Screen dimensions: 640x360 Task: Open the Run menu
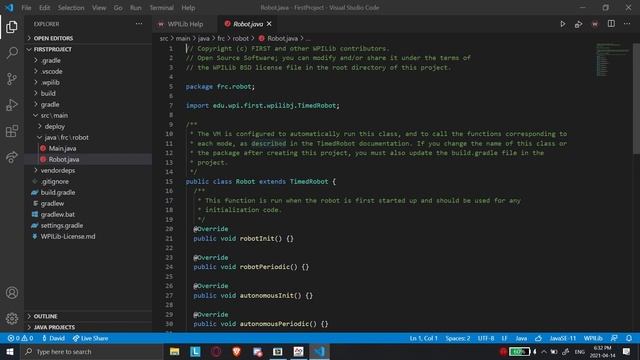coord(136,7)
